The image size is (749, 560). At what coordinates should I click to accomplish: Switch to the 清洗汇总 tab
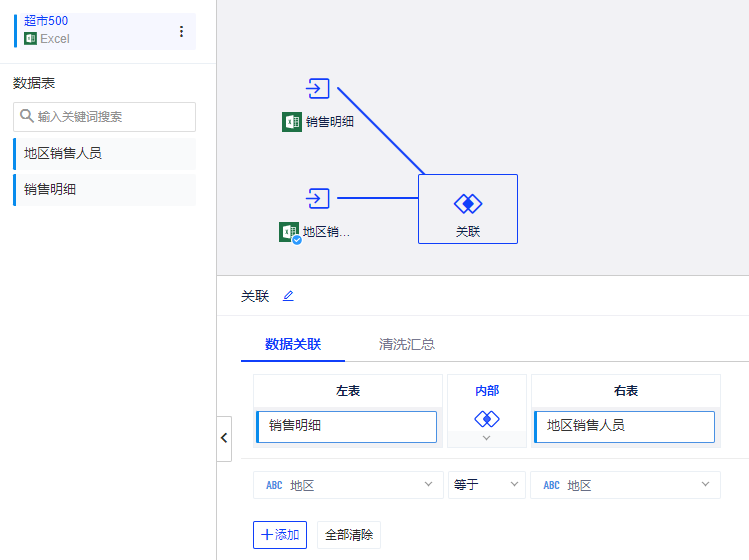pyautogui.click(x=406, y=344)
